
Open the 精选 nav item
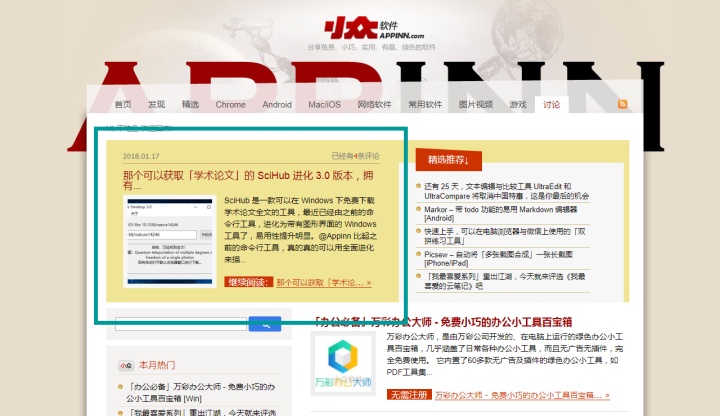point(190,105)
